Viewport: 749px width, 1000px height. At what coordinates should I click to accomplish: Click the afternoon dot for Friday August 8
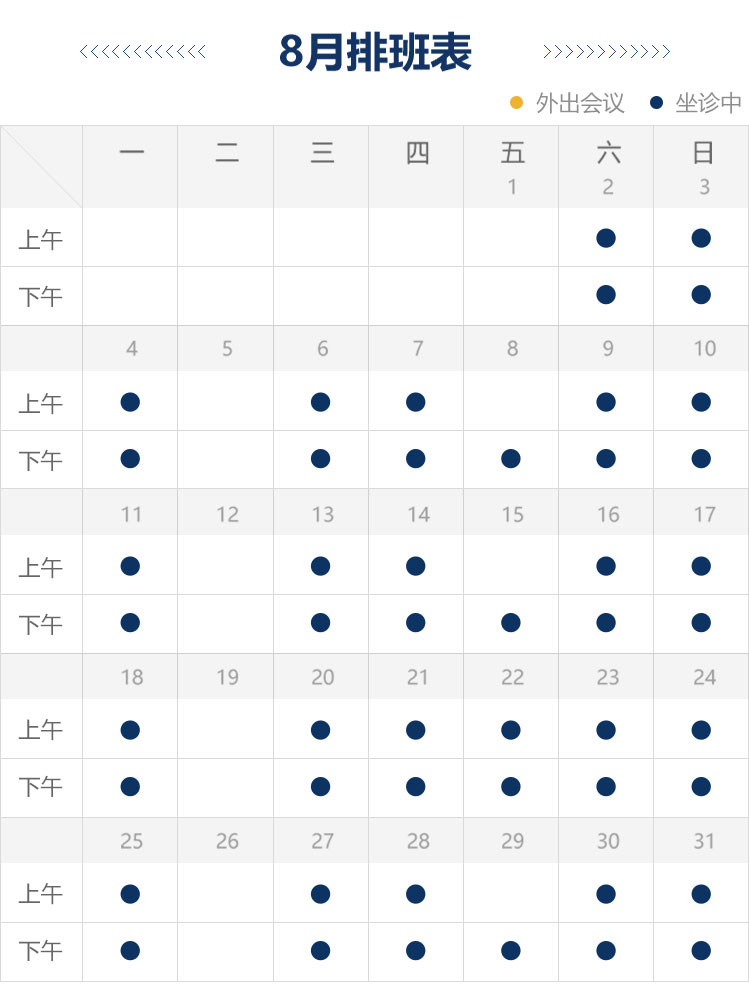click(x=511, y=459)
